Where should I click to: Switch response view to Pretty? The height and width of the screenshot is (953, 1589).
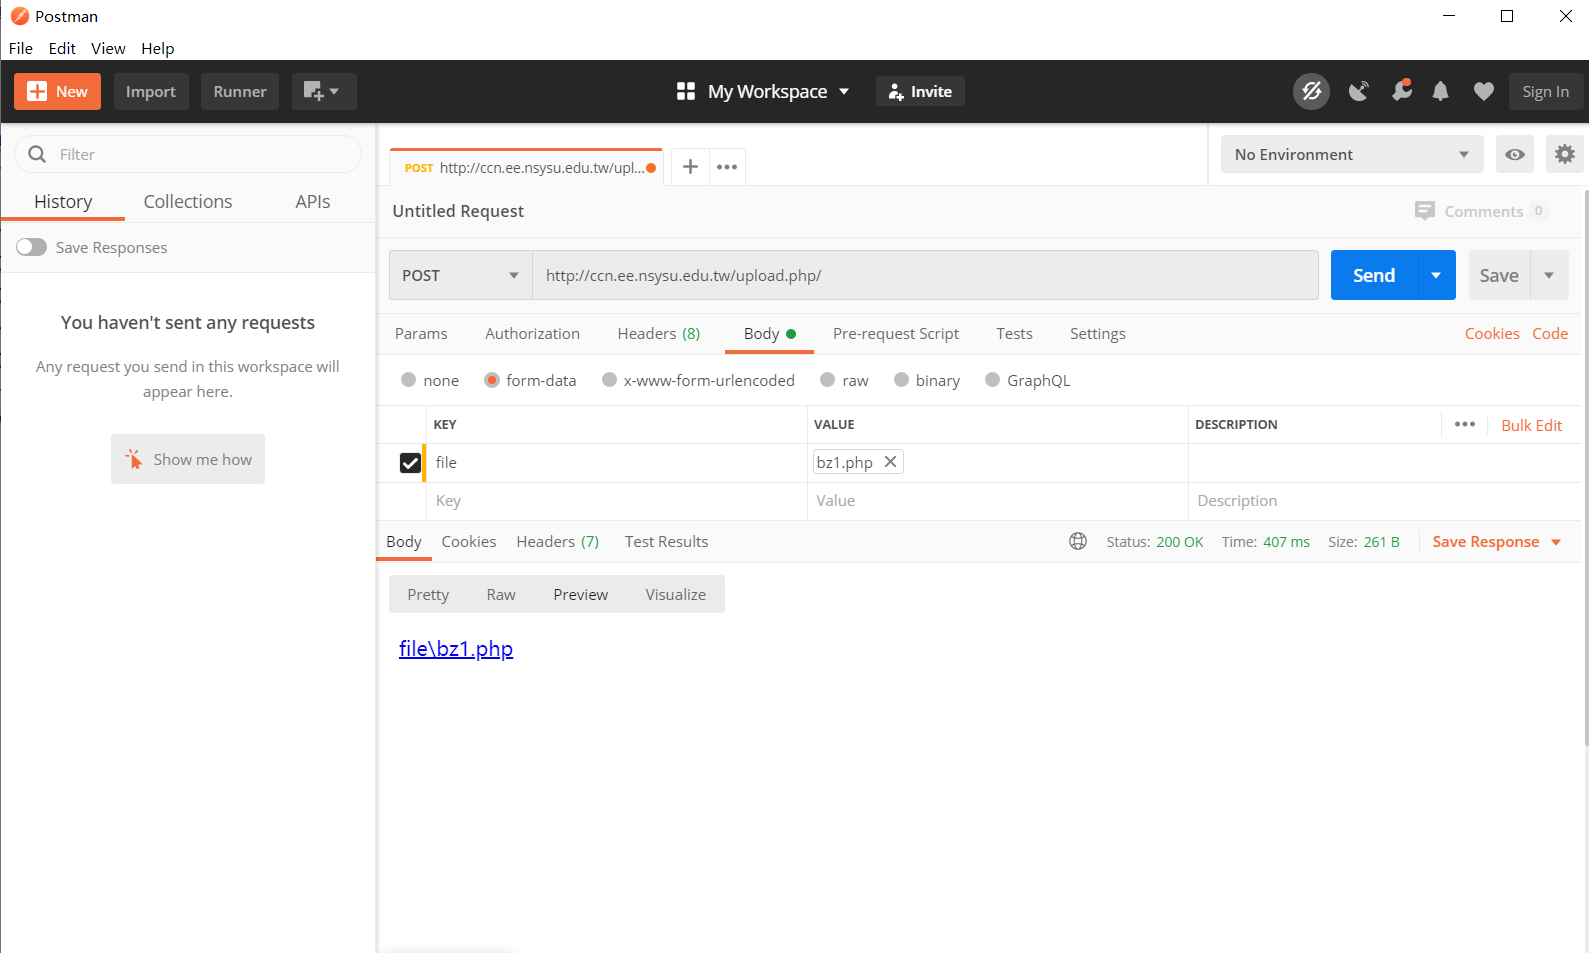[x=428, y=594]
